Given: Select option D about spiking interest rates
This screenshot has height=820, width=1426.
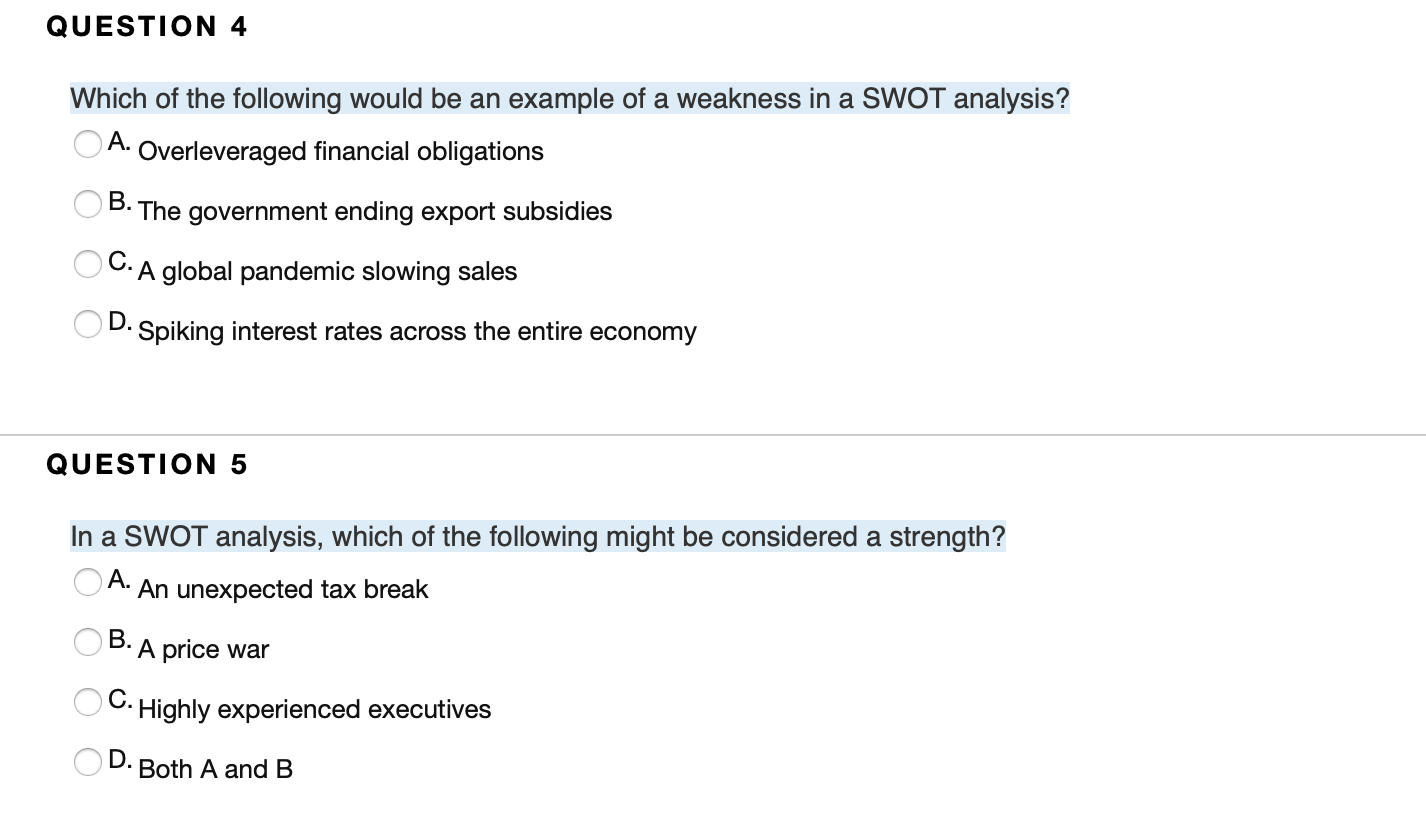Looking at the screenshot, I should [x=86, y=324].
